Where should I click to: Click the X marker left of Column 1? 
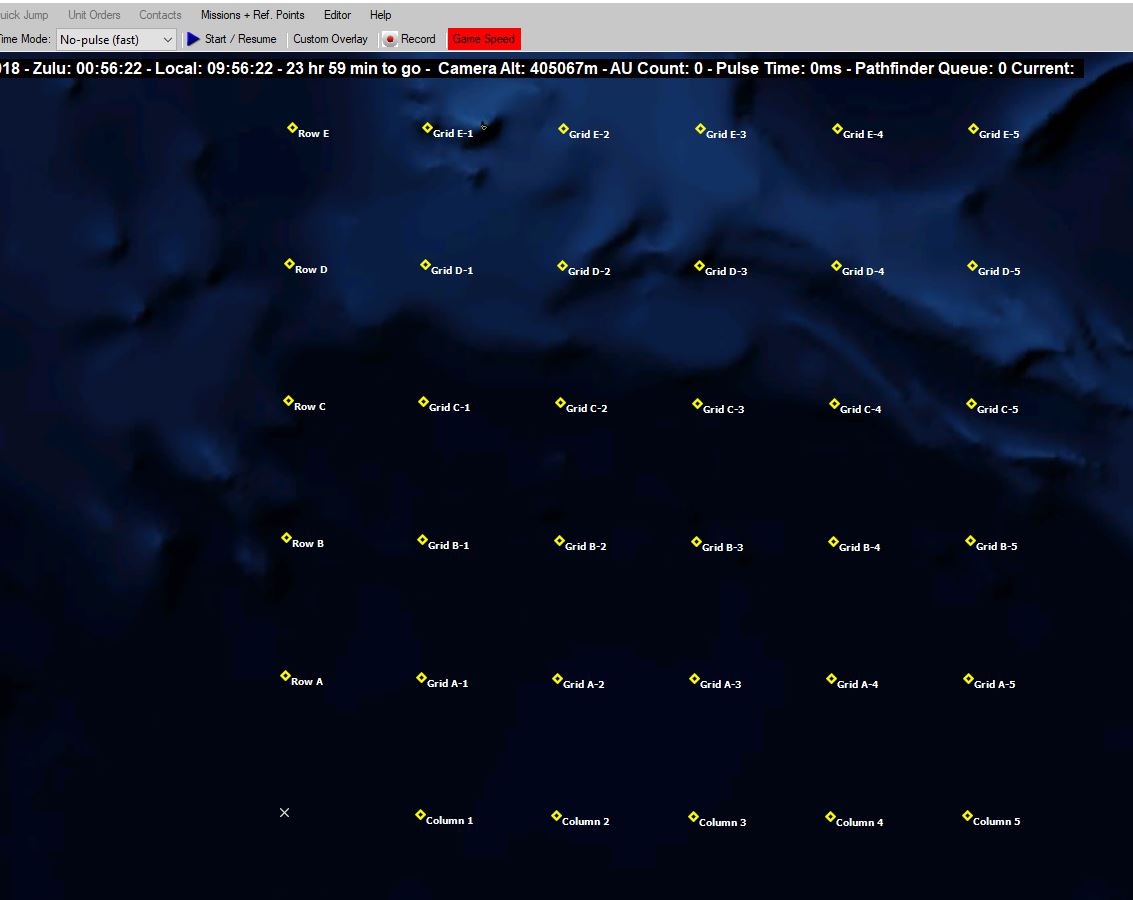(x=285, y=813)
